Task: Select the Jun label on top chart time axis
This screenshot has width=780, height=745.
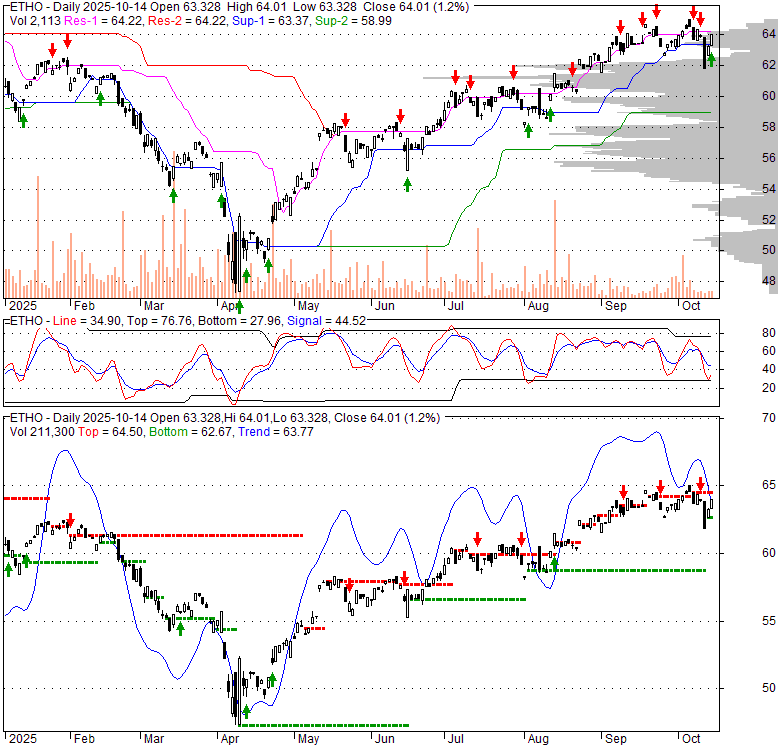Action: (384, 305)
